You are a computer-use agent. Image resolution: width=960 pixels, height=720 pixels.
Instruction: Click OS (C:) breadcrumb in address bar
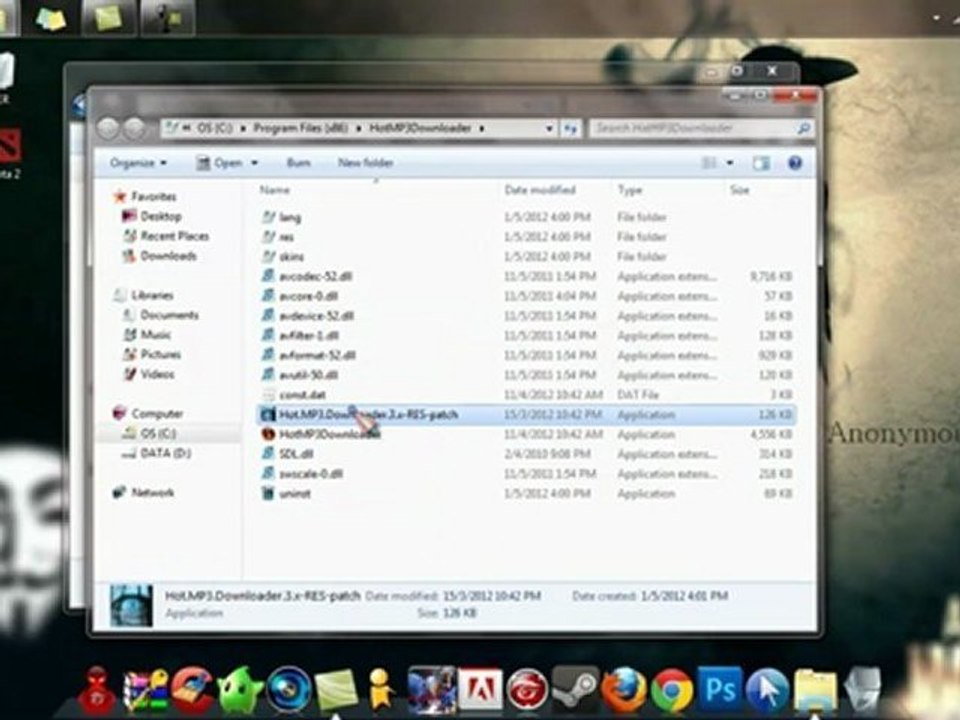click(214, 128)
